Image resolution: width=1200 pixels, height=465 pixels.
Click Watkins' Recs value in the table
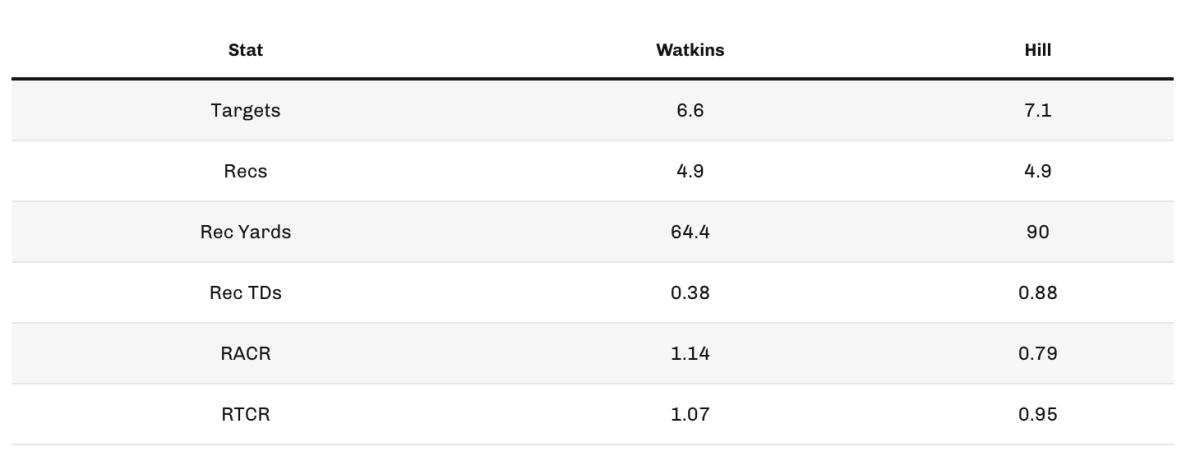point(690,171)
